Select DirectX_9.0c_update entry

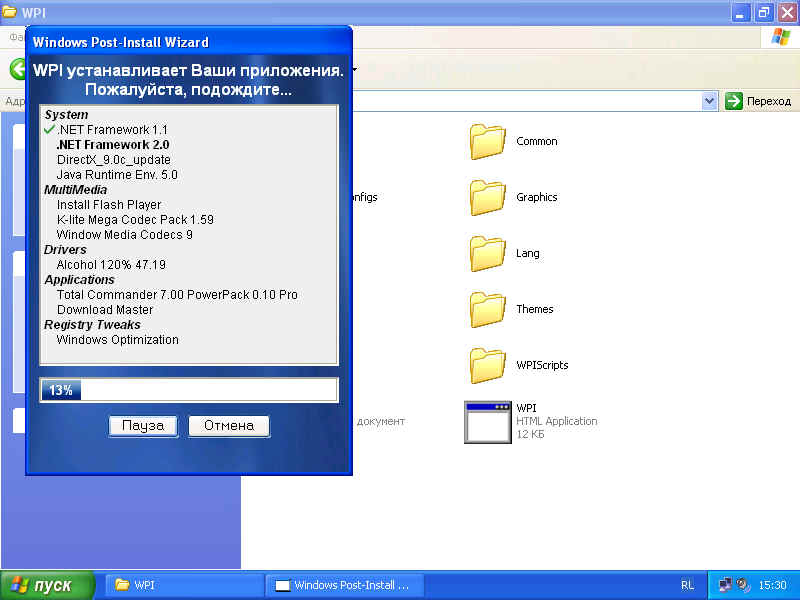[114, 160]
